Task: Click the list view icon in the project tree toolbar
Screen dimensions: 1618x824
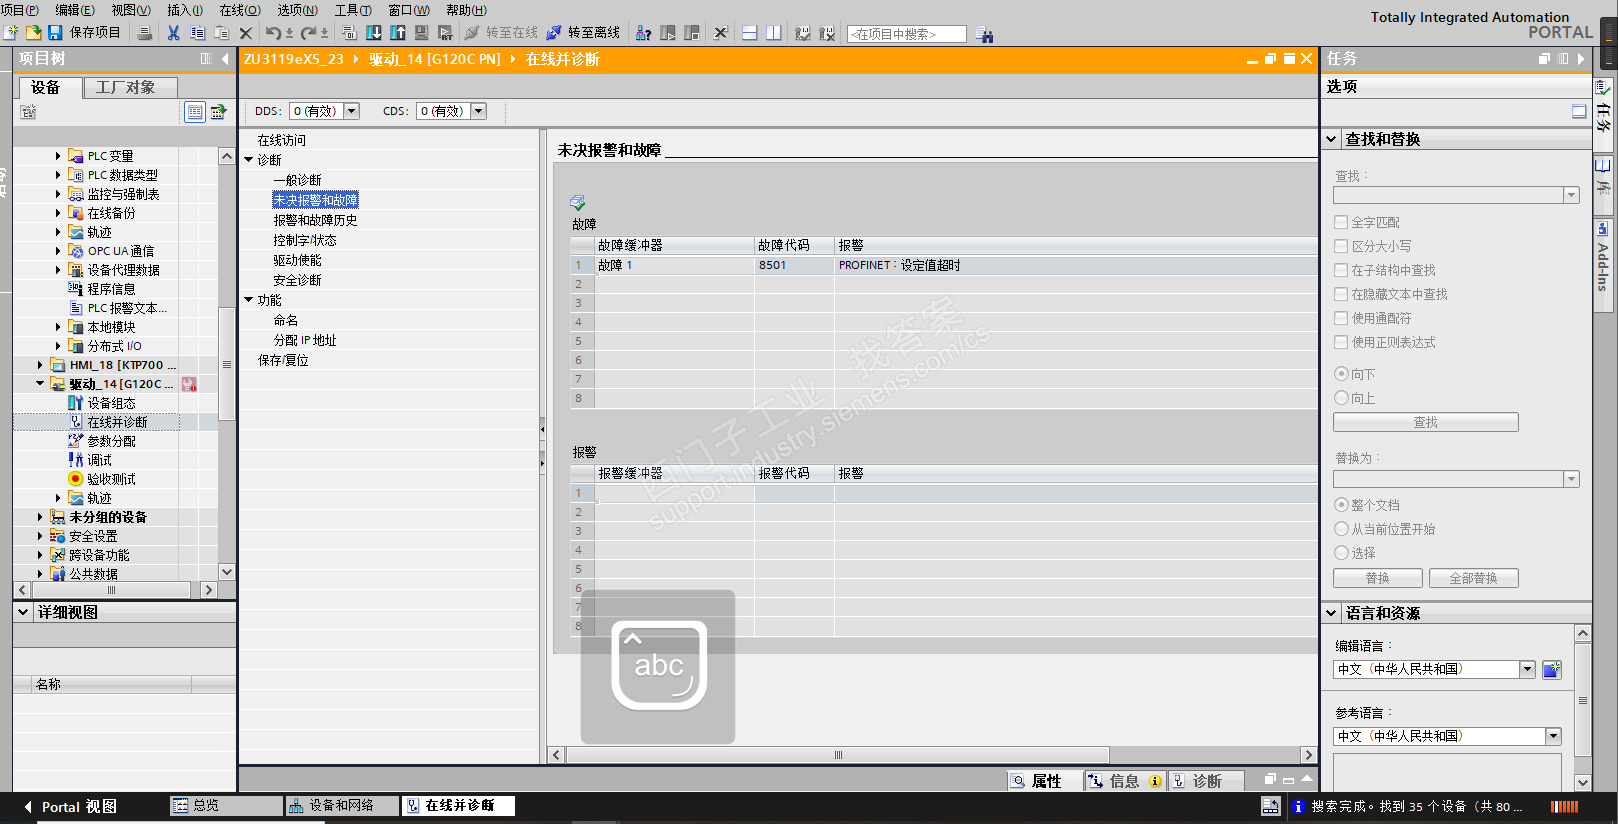Action: point(195,112)
